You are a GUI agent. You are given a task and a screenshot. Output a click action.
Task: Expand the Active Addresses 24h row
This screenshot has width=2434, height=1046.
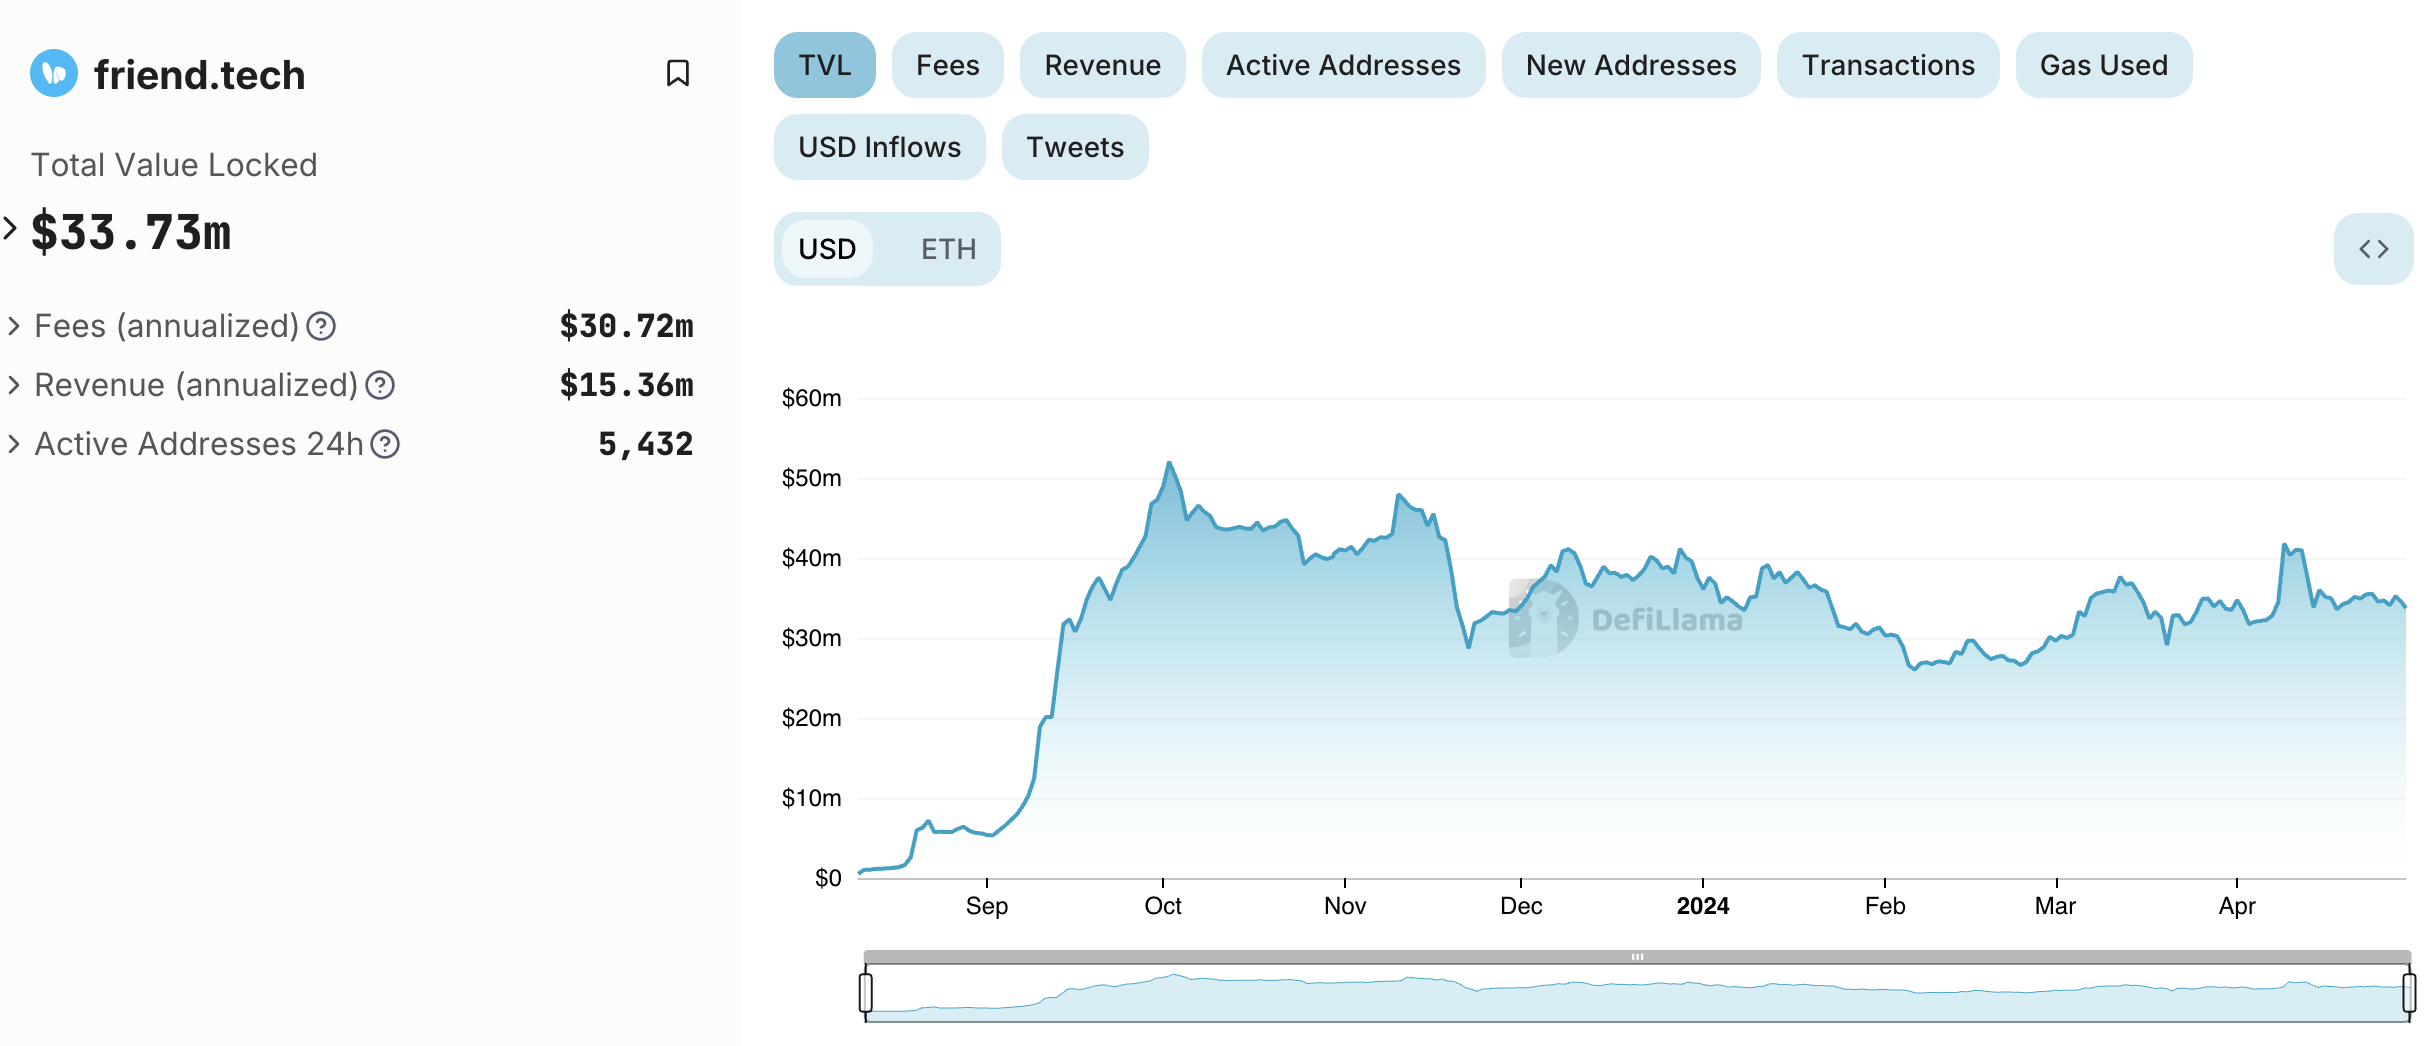14,444
